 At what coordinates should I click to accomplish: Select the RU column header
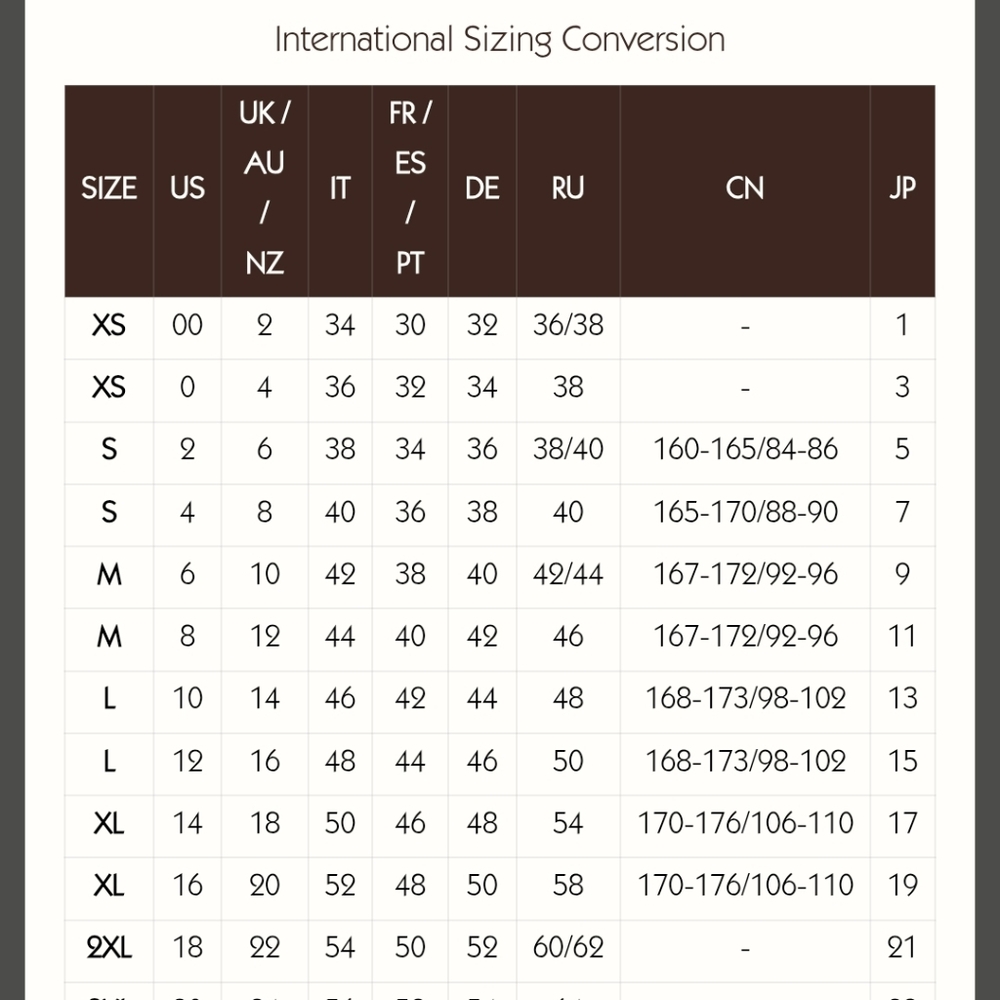click(568, 188)
